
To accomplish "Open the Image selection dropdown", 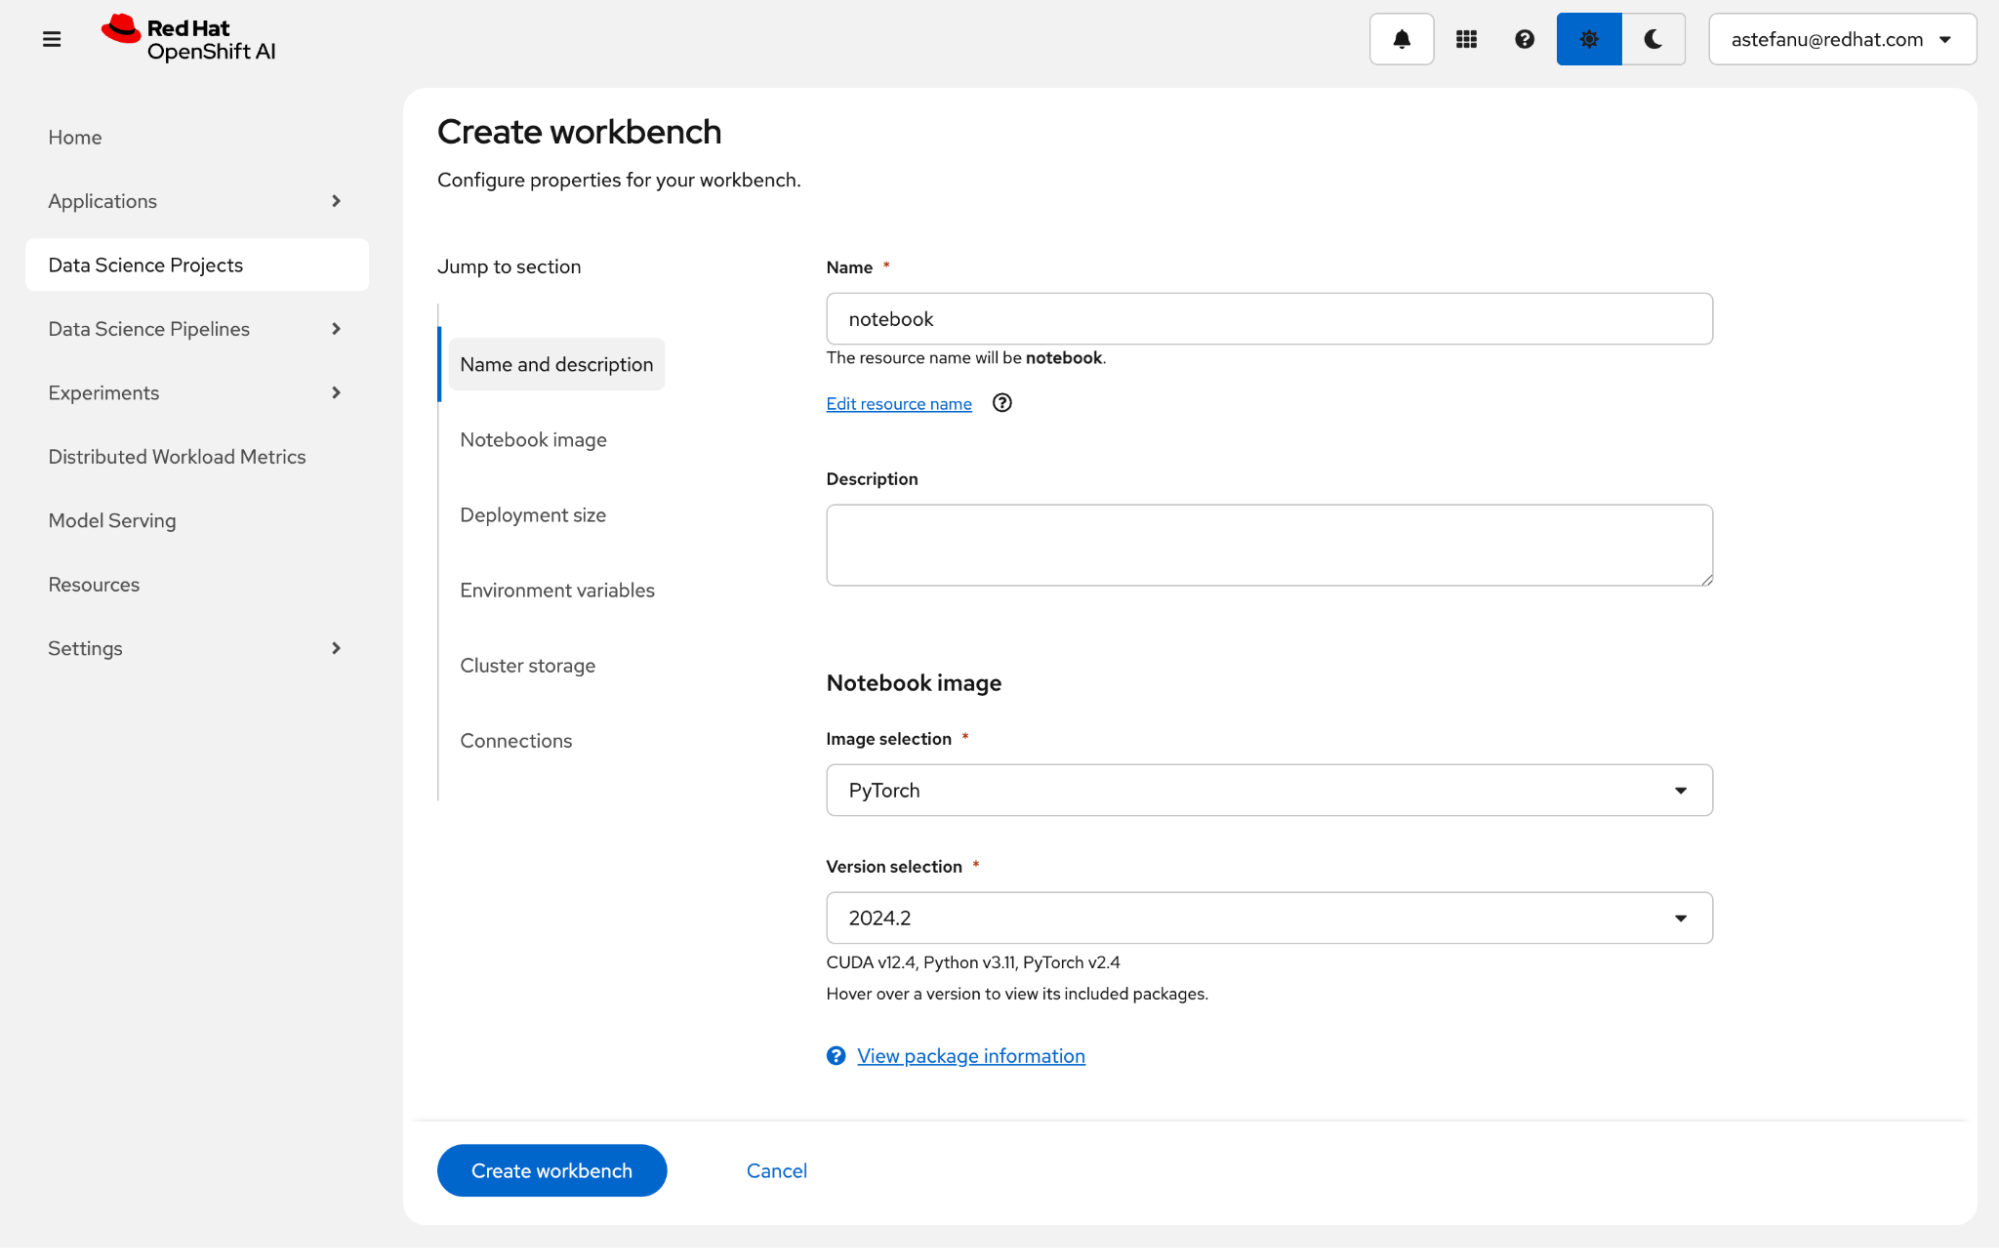I will tap(1268, 790).
